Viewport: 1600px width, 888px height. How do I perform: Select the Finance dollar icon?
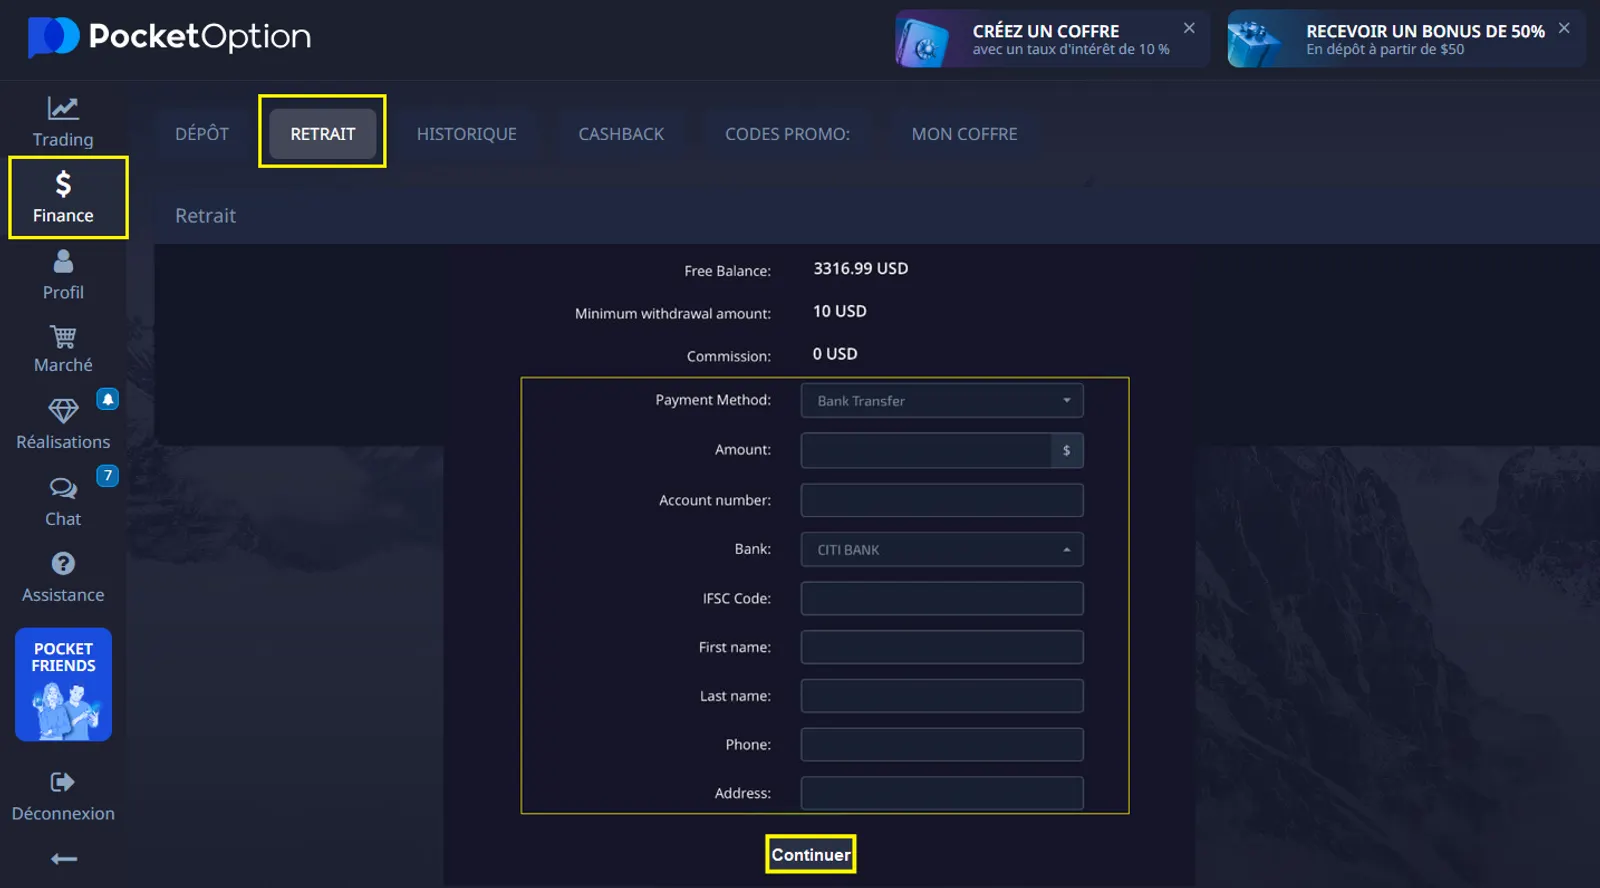pos(63,184)
